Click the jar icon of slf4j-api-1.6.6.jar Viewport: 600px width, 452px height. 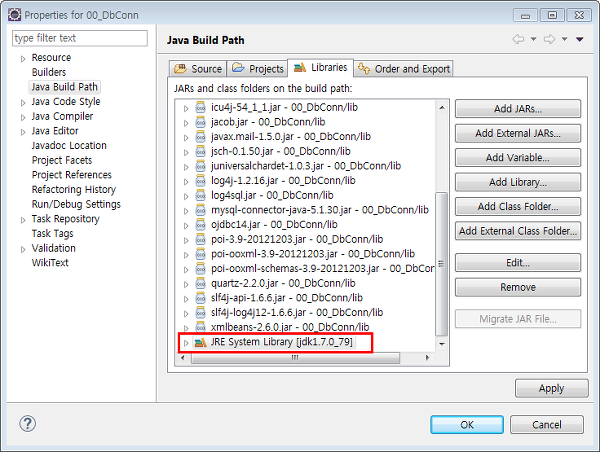201,298
